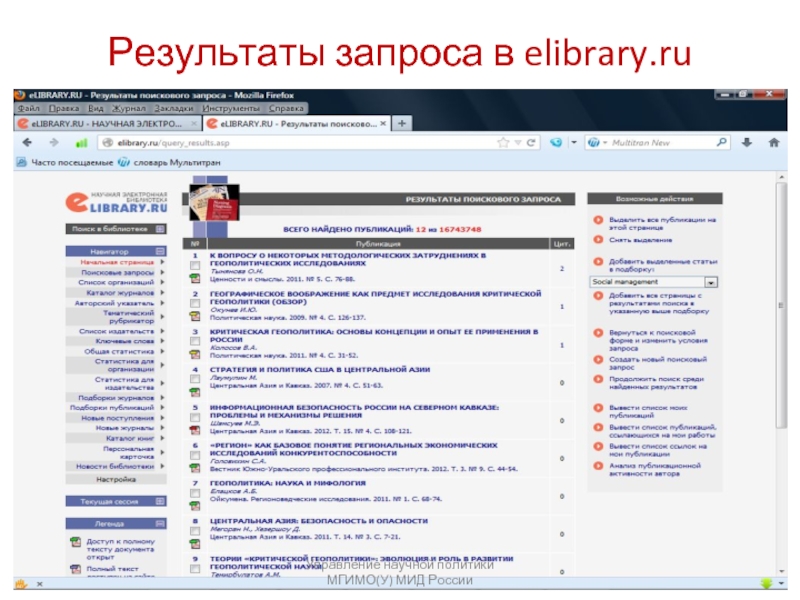
Task: Open 'Центральная Азия: безопасность и опасности' article
Action: [x=319, y=521]
